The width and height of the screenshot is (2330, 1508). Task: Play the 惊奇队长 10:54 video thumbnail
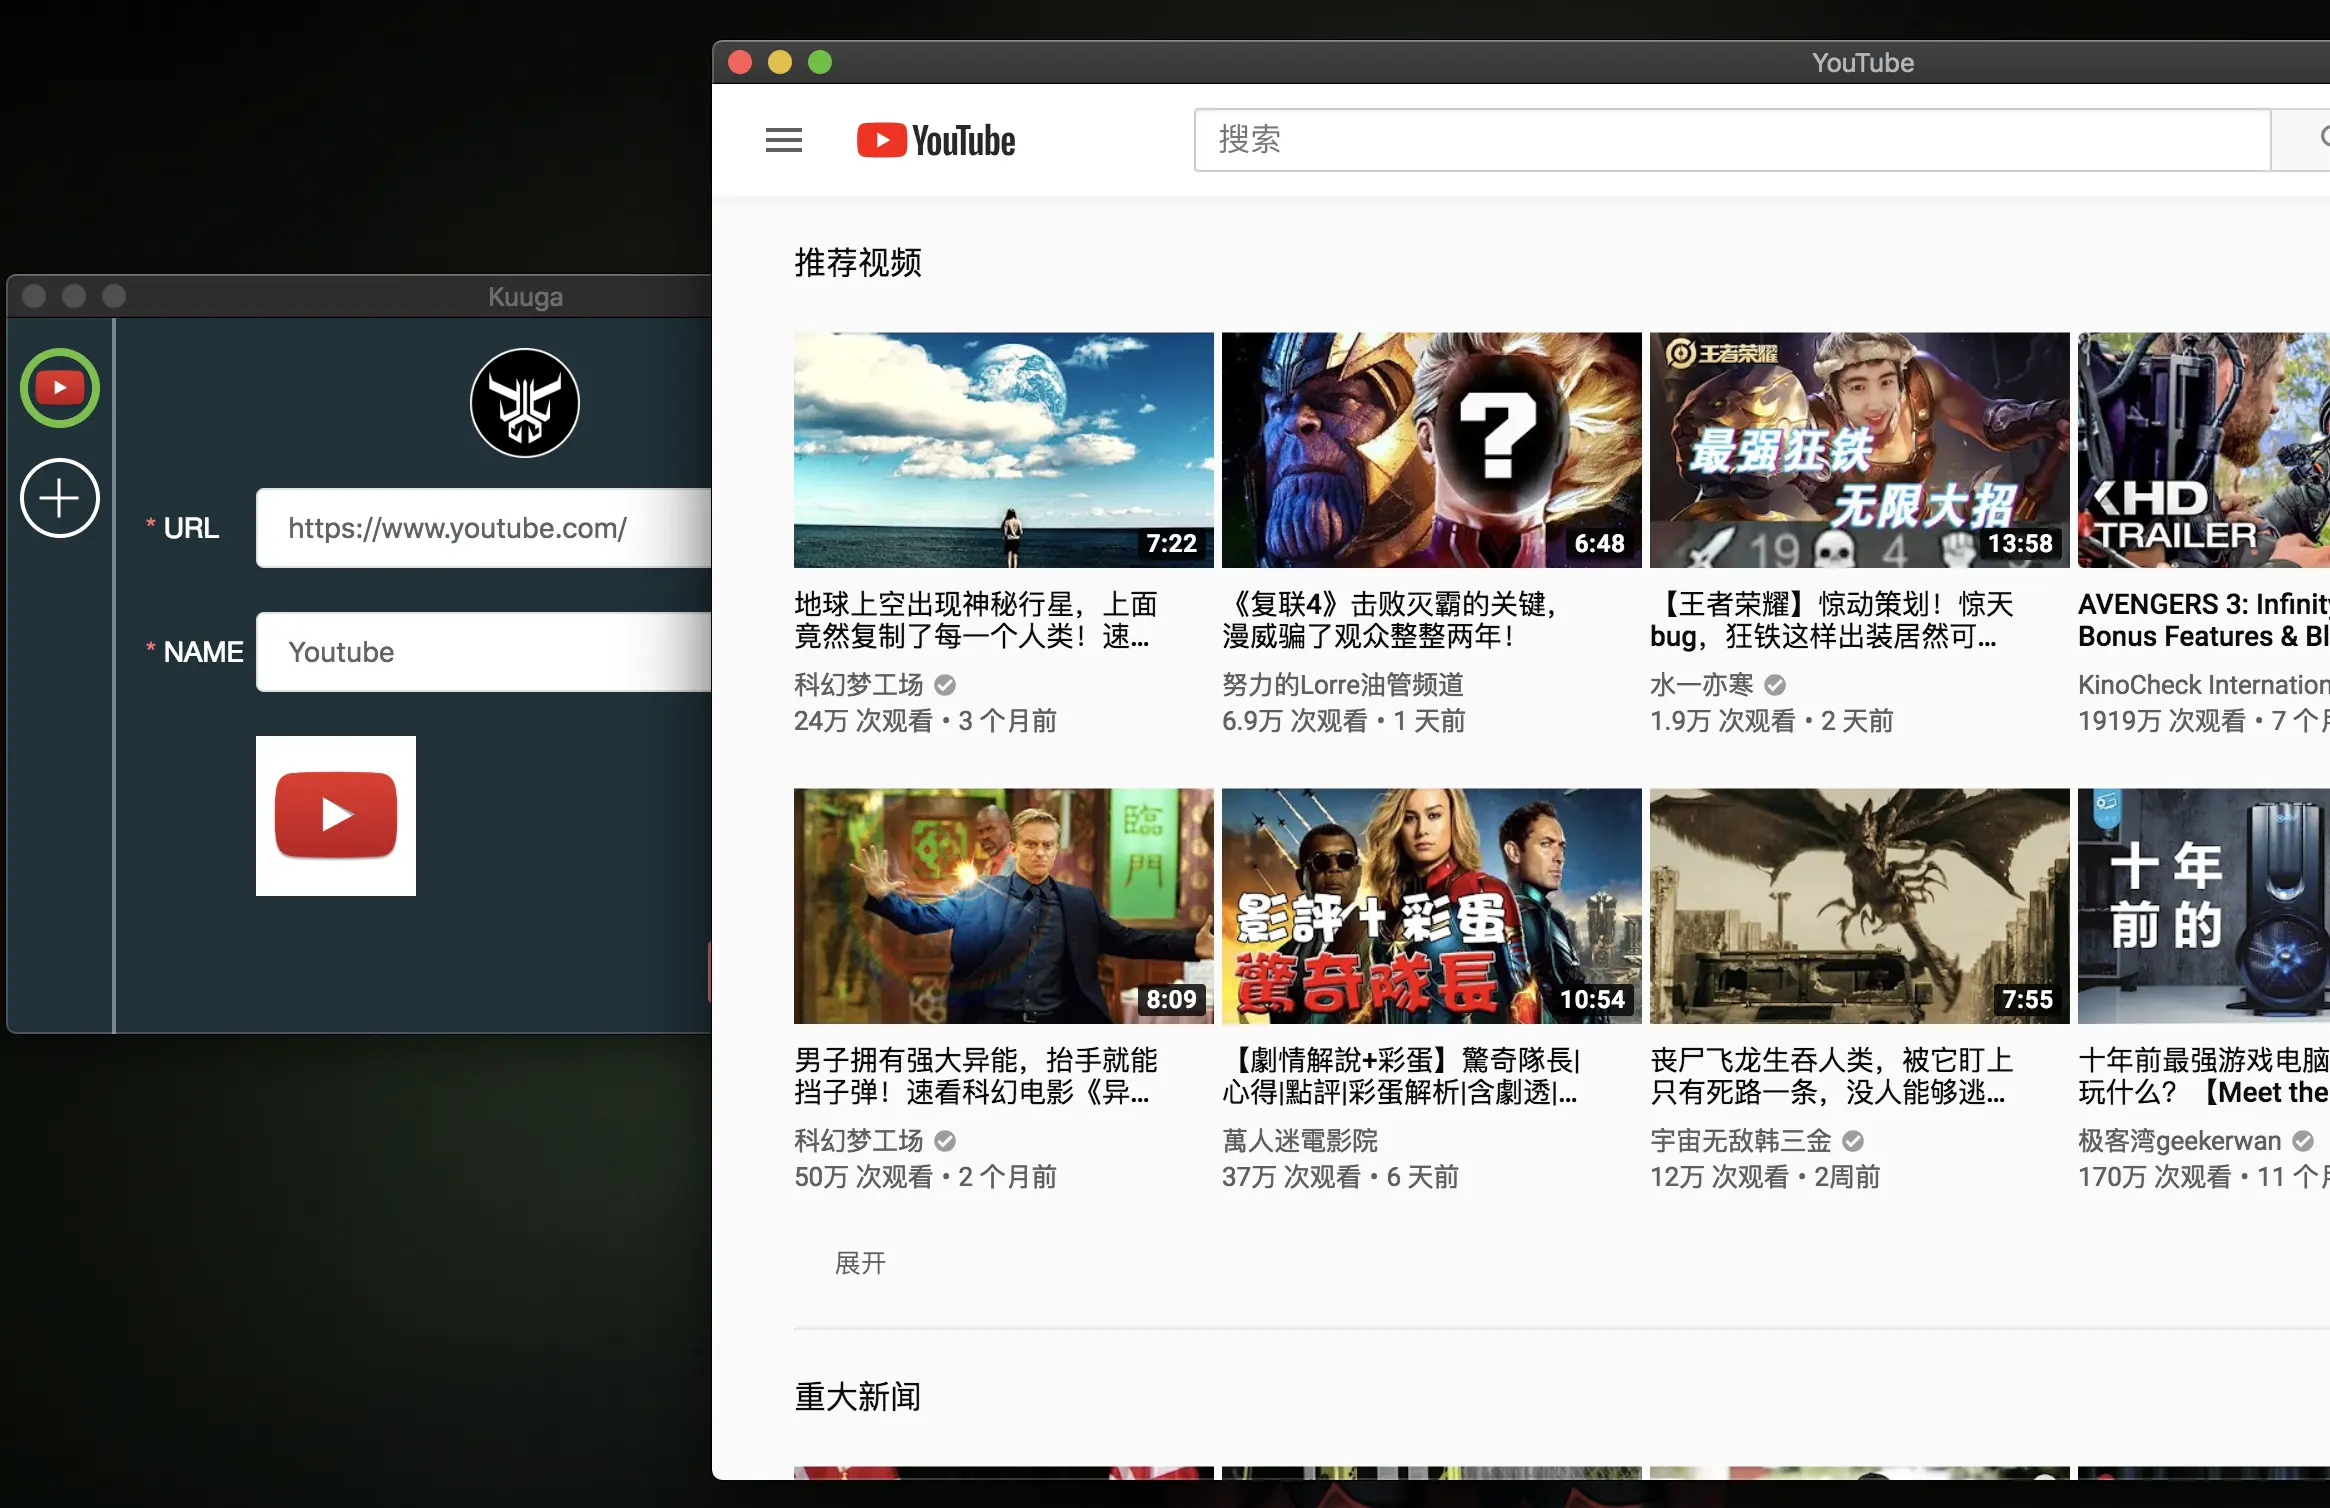(x=1431, y=906)
